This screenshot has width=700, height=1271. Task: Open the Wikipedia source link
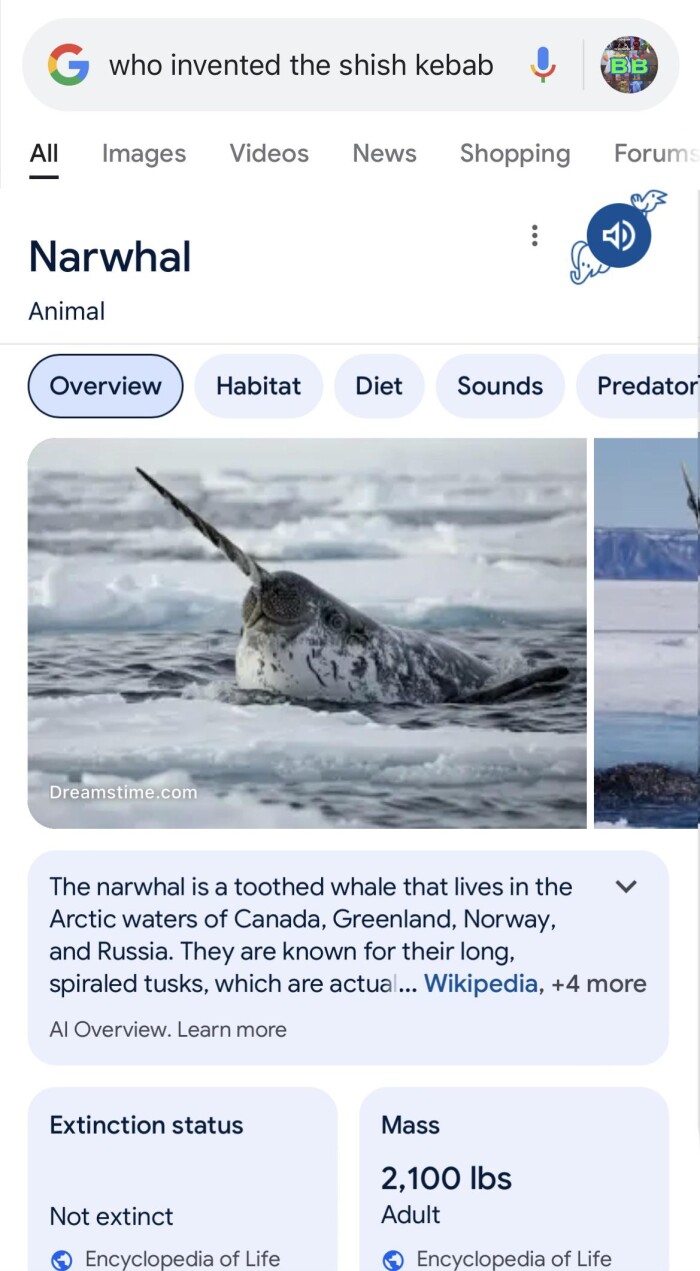pos(481,984)
